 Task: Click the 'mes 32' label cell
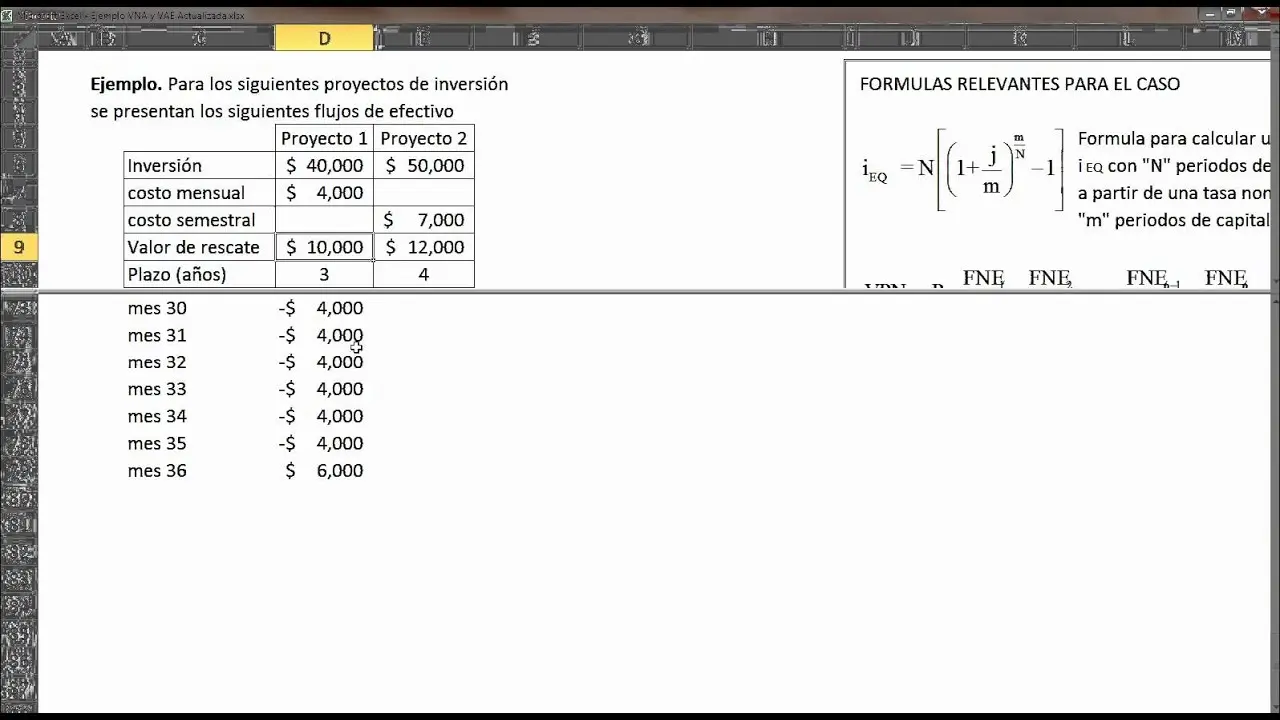(x=157, y=362)
